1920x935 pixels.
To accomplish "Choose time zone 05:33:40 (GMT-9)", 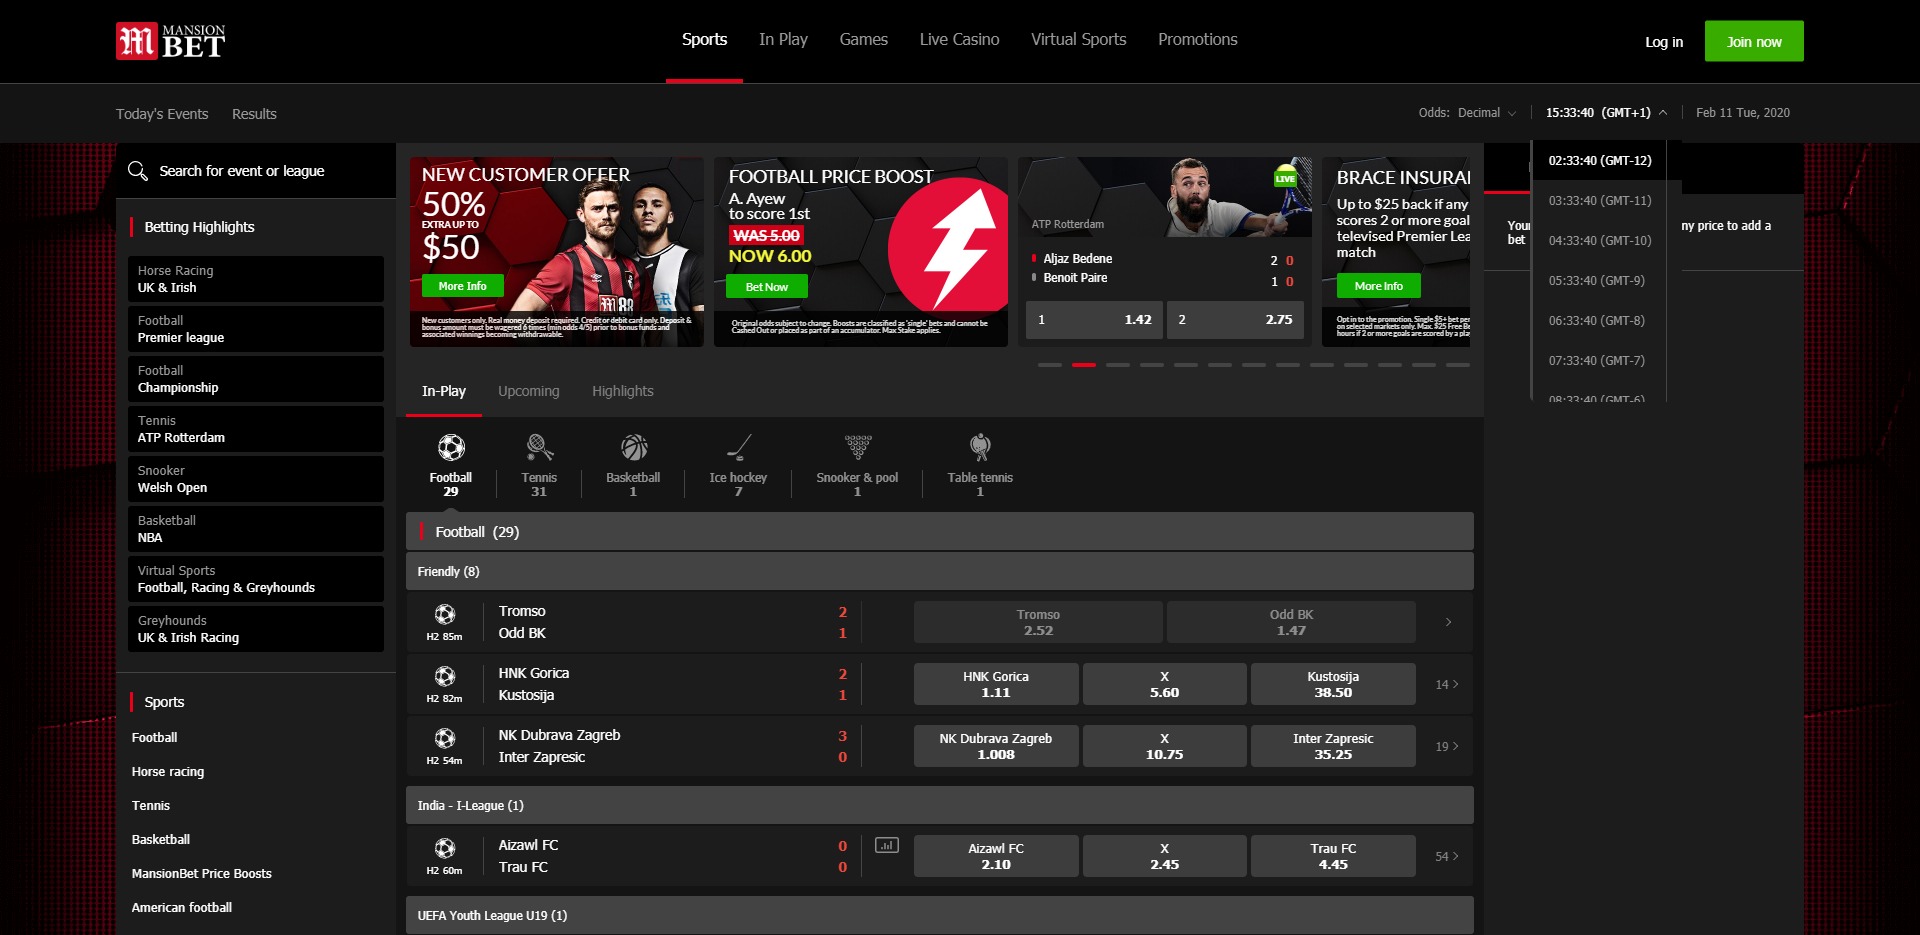I will 1600,281.
